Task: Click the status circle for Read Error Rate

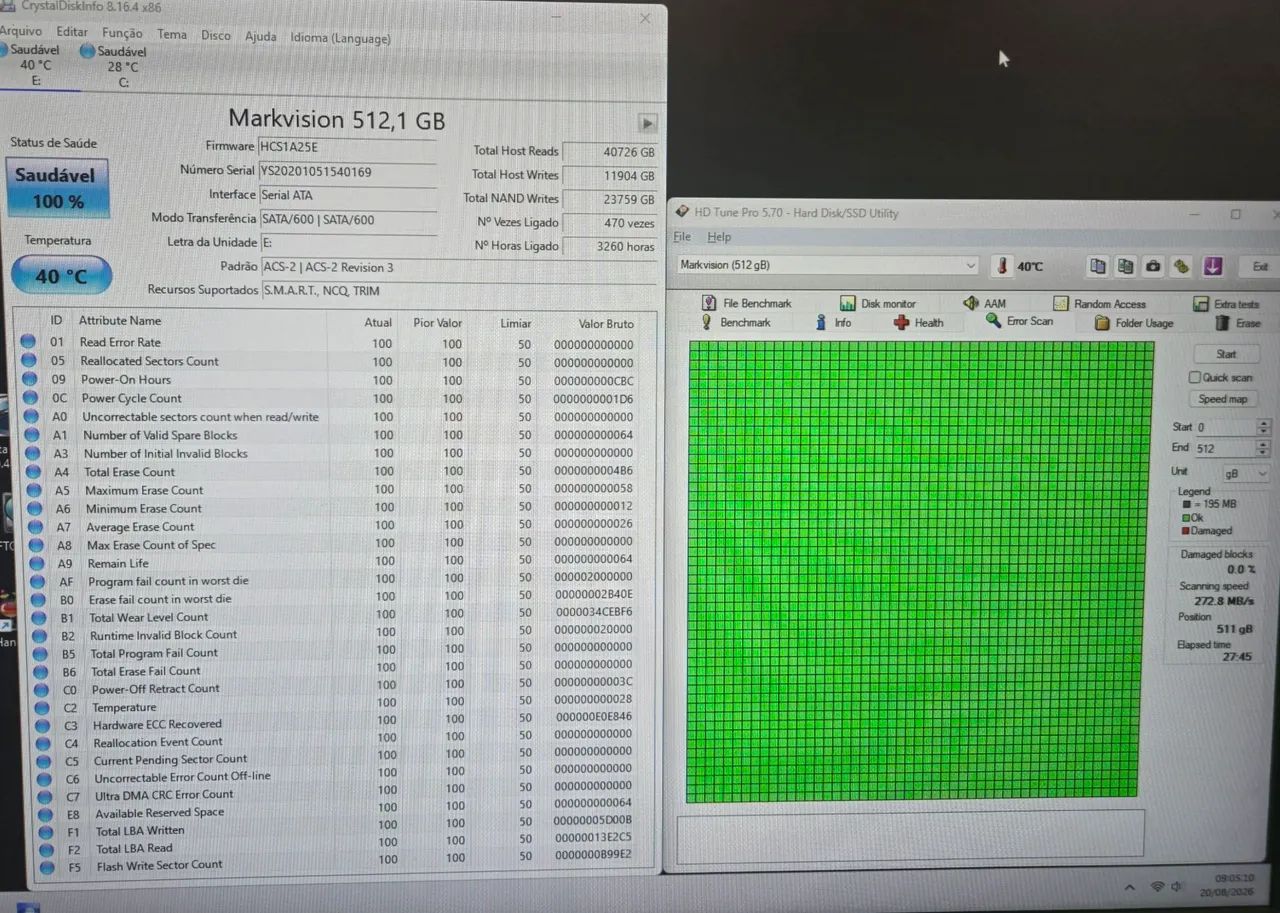Action: [x=29, y=342]
